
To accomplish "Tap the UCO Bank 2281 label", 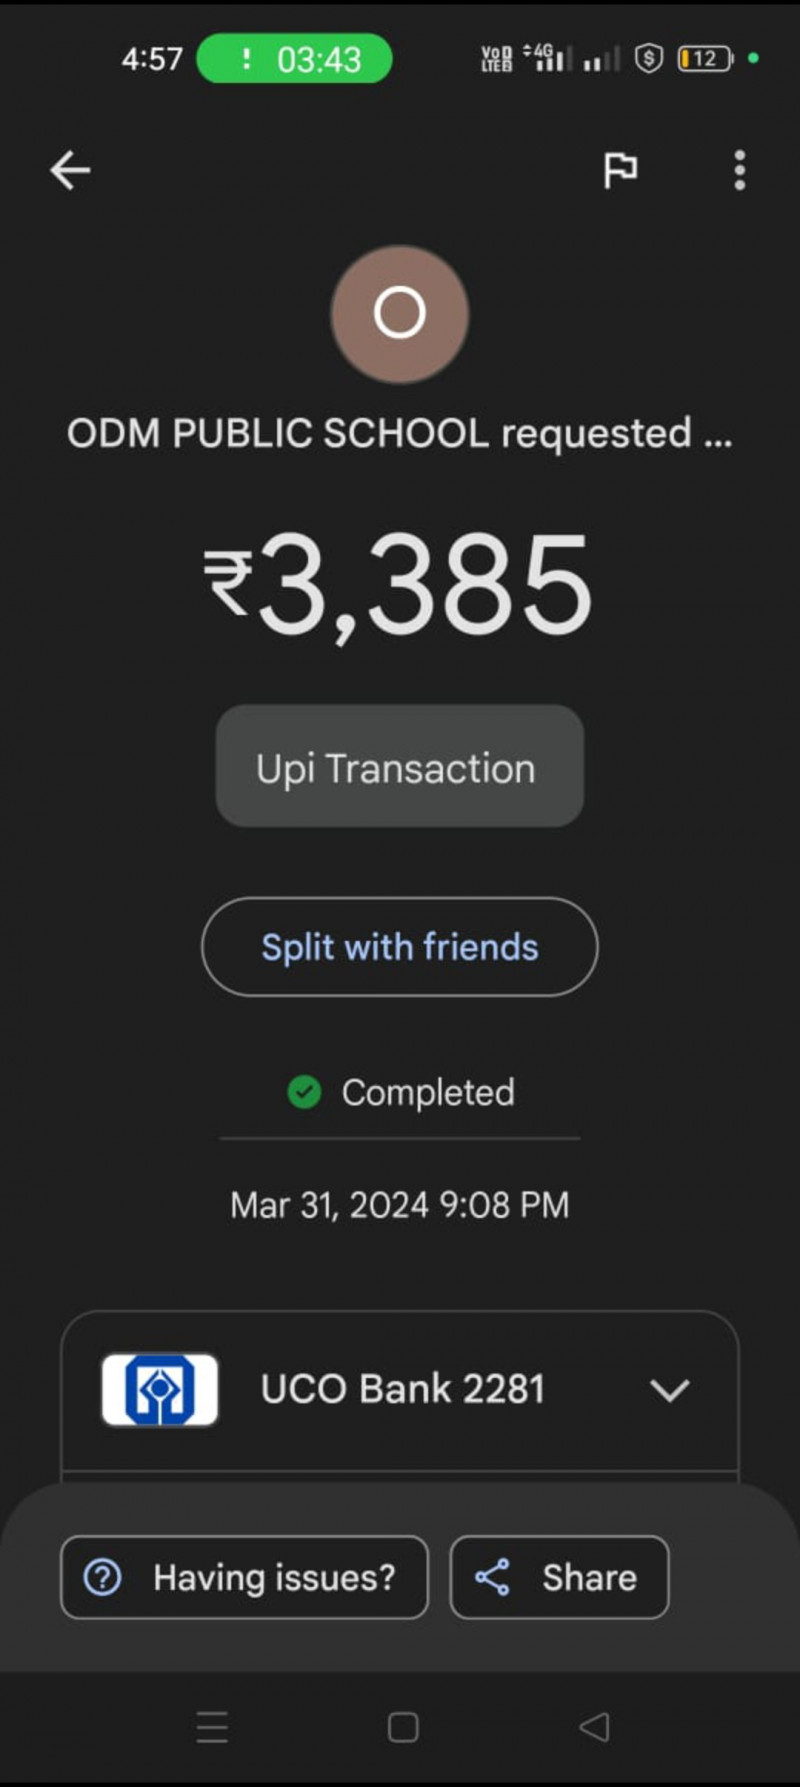I will tap(402, 1389).
